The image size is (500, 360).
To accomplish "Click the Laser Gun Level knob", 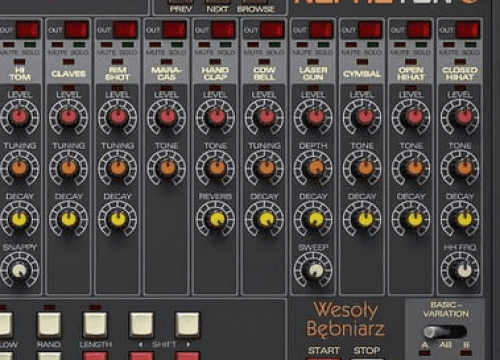I will (x=313, y=117).
